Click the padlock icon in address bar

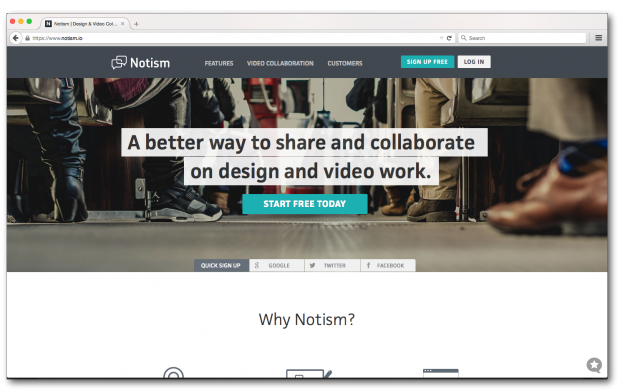27,38
